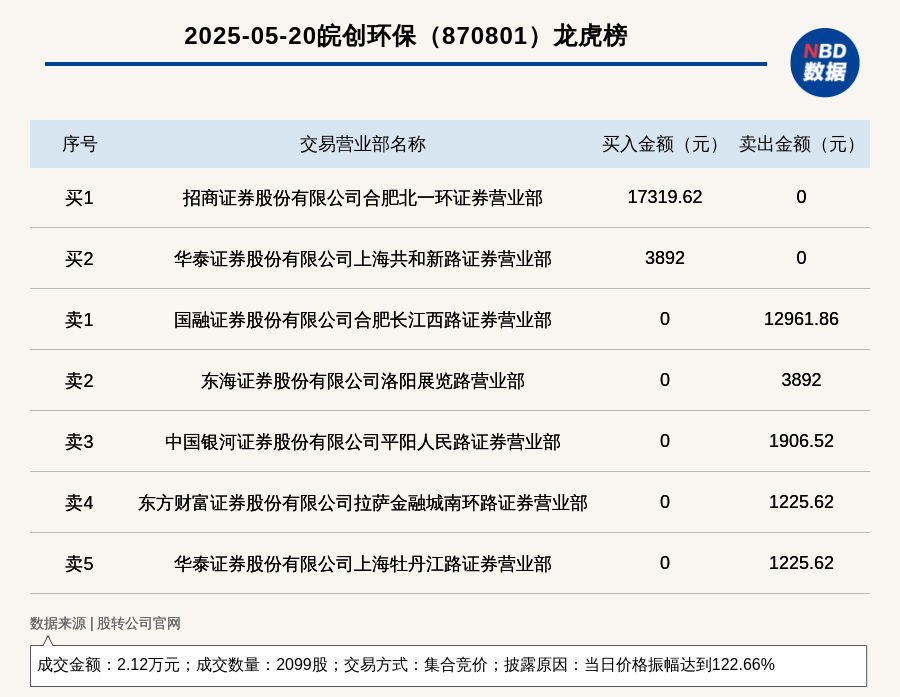Select 东海证券股份有限公司洛阳展览路营业部
Viewport: 900px width, 697px height.
coord(363,381)
